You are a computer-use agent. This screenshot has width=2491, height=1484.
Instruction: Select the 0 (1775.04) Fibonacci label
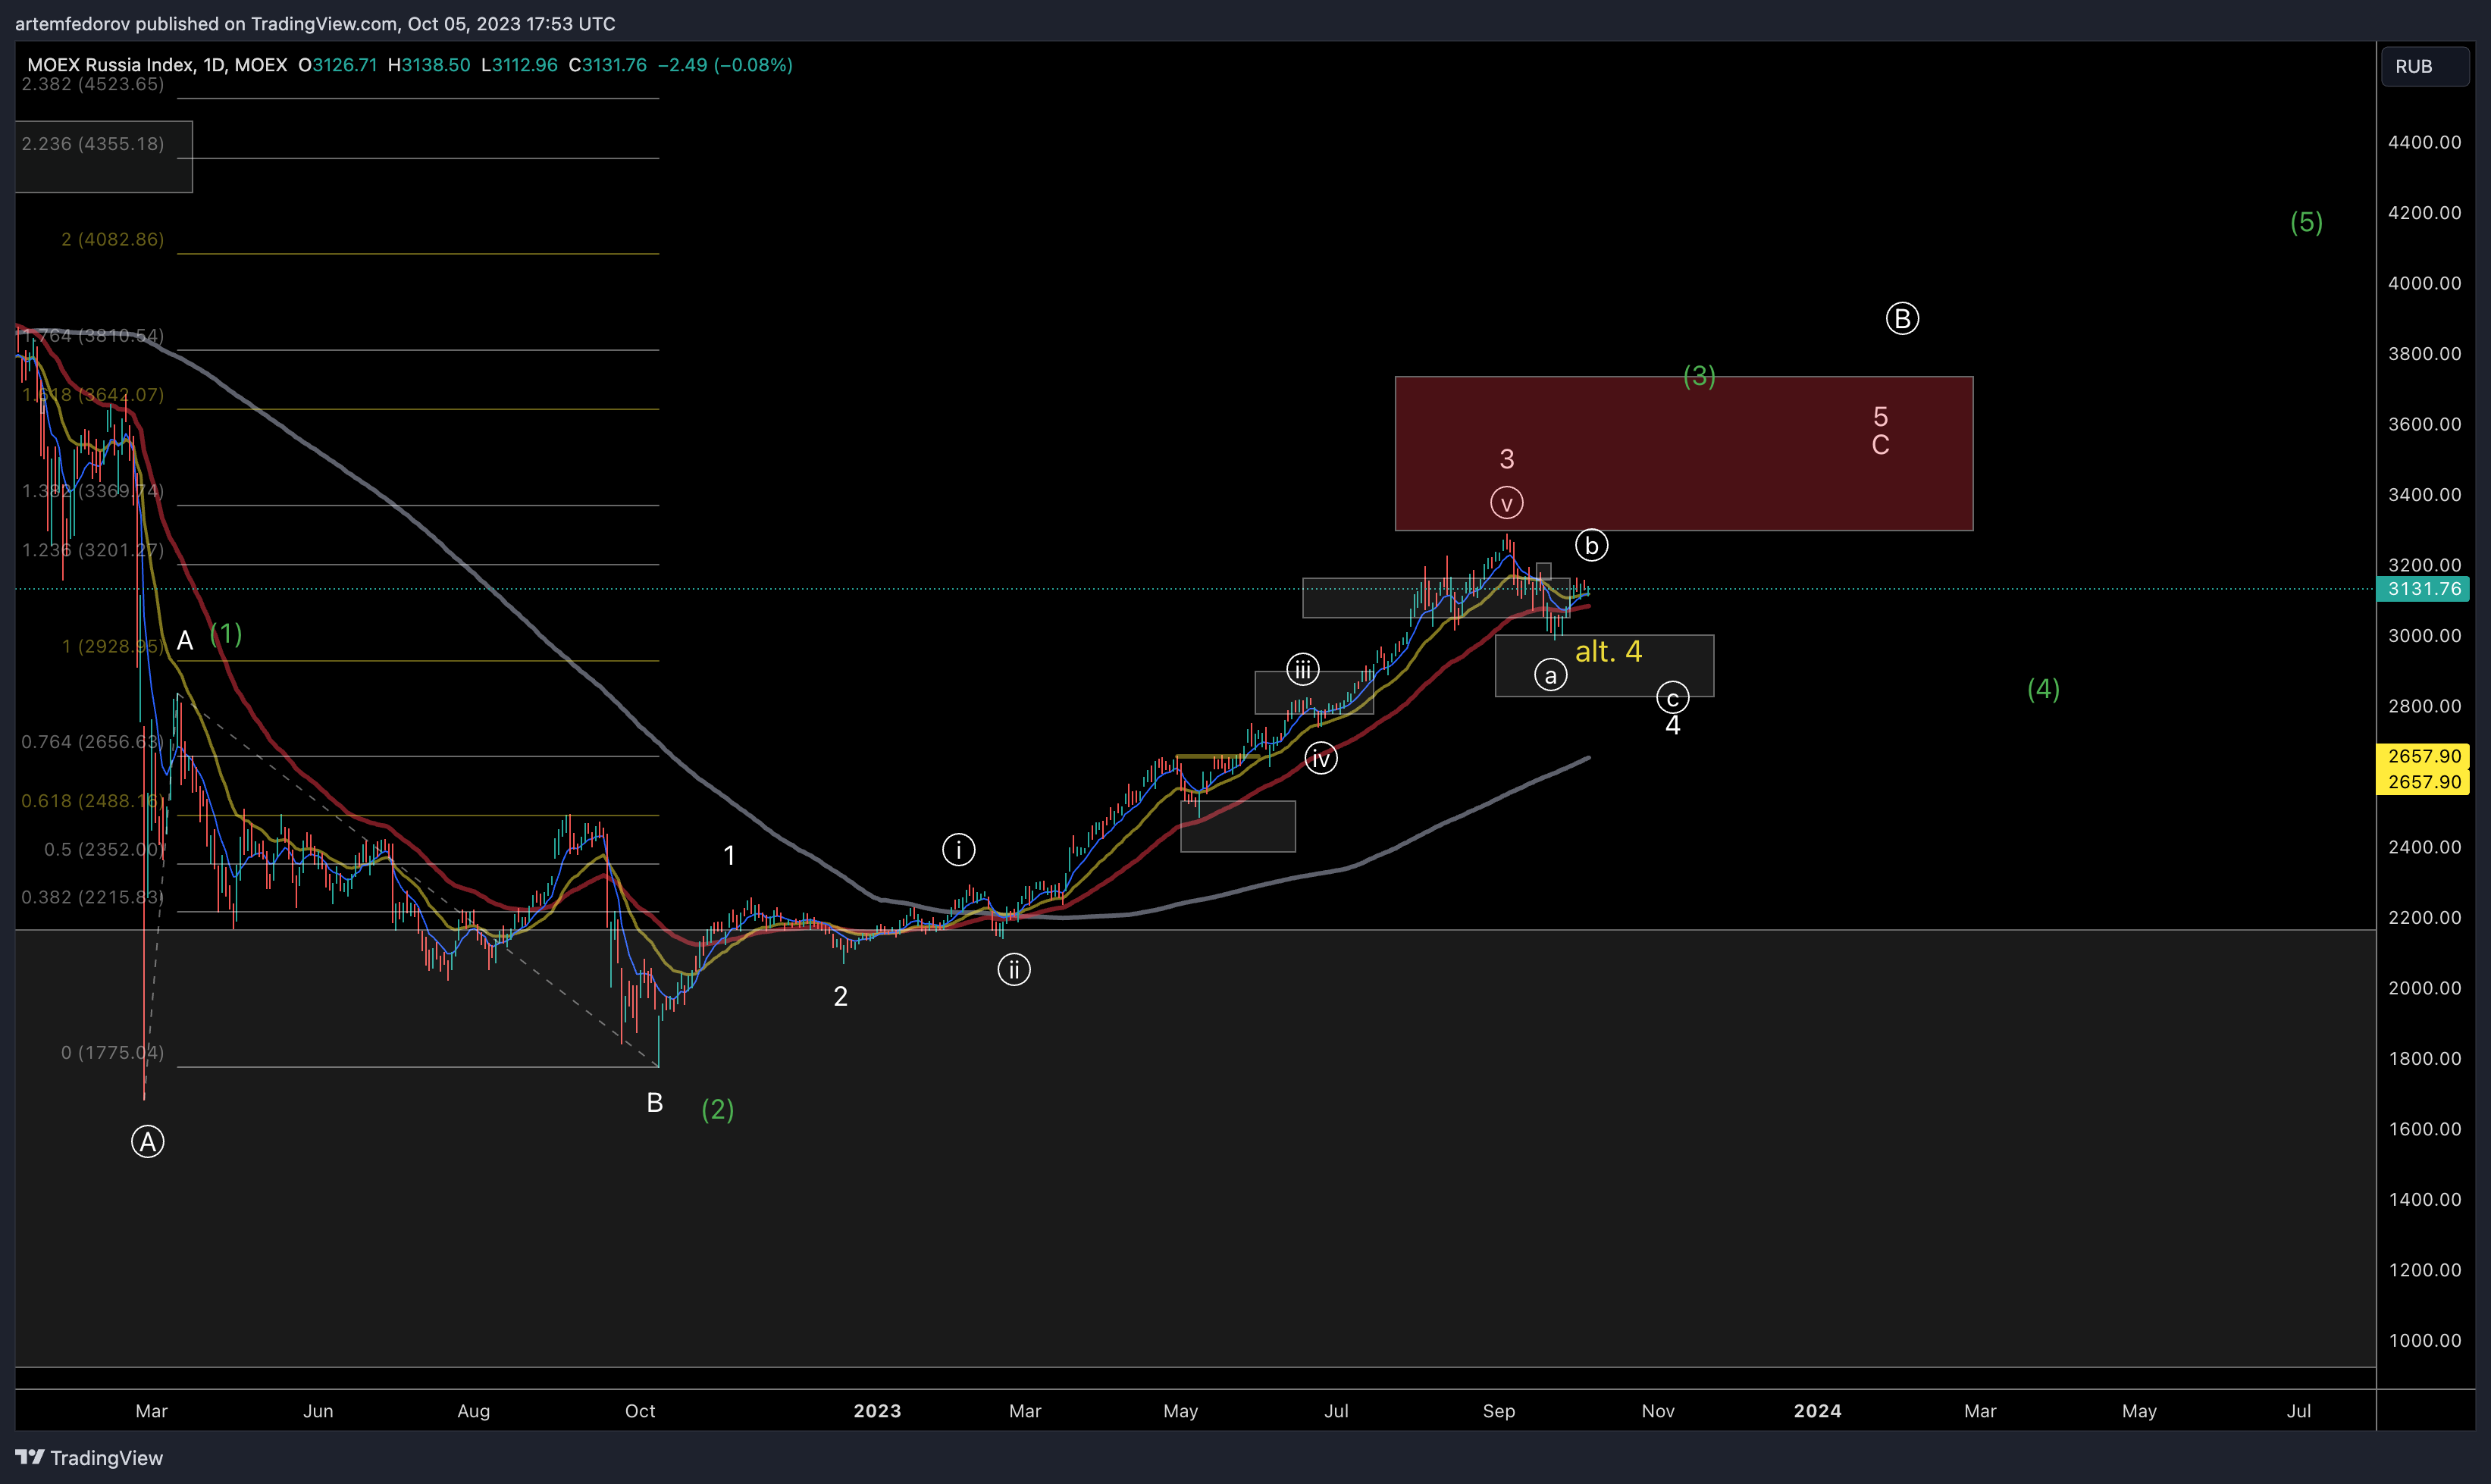point(112,1052)
